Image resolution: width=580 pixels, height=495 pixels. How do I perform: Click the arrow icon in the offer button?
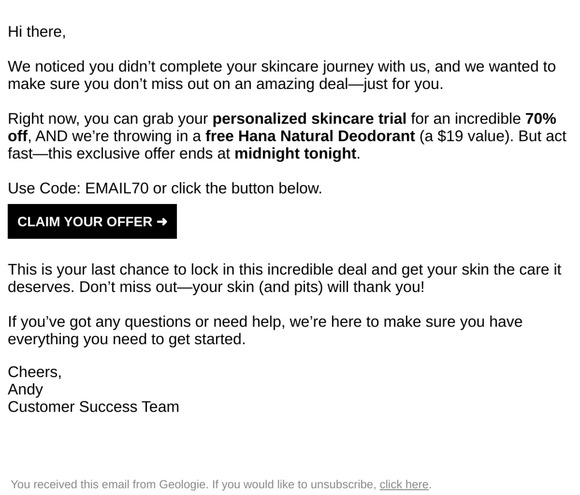pos(162,222)
